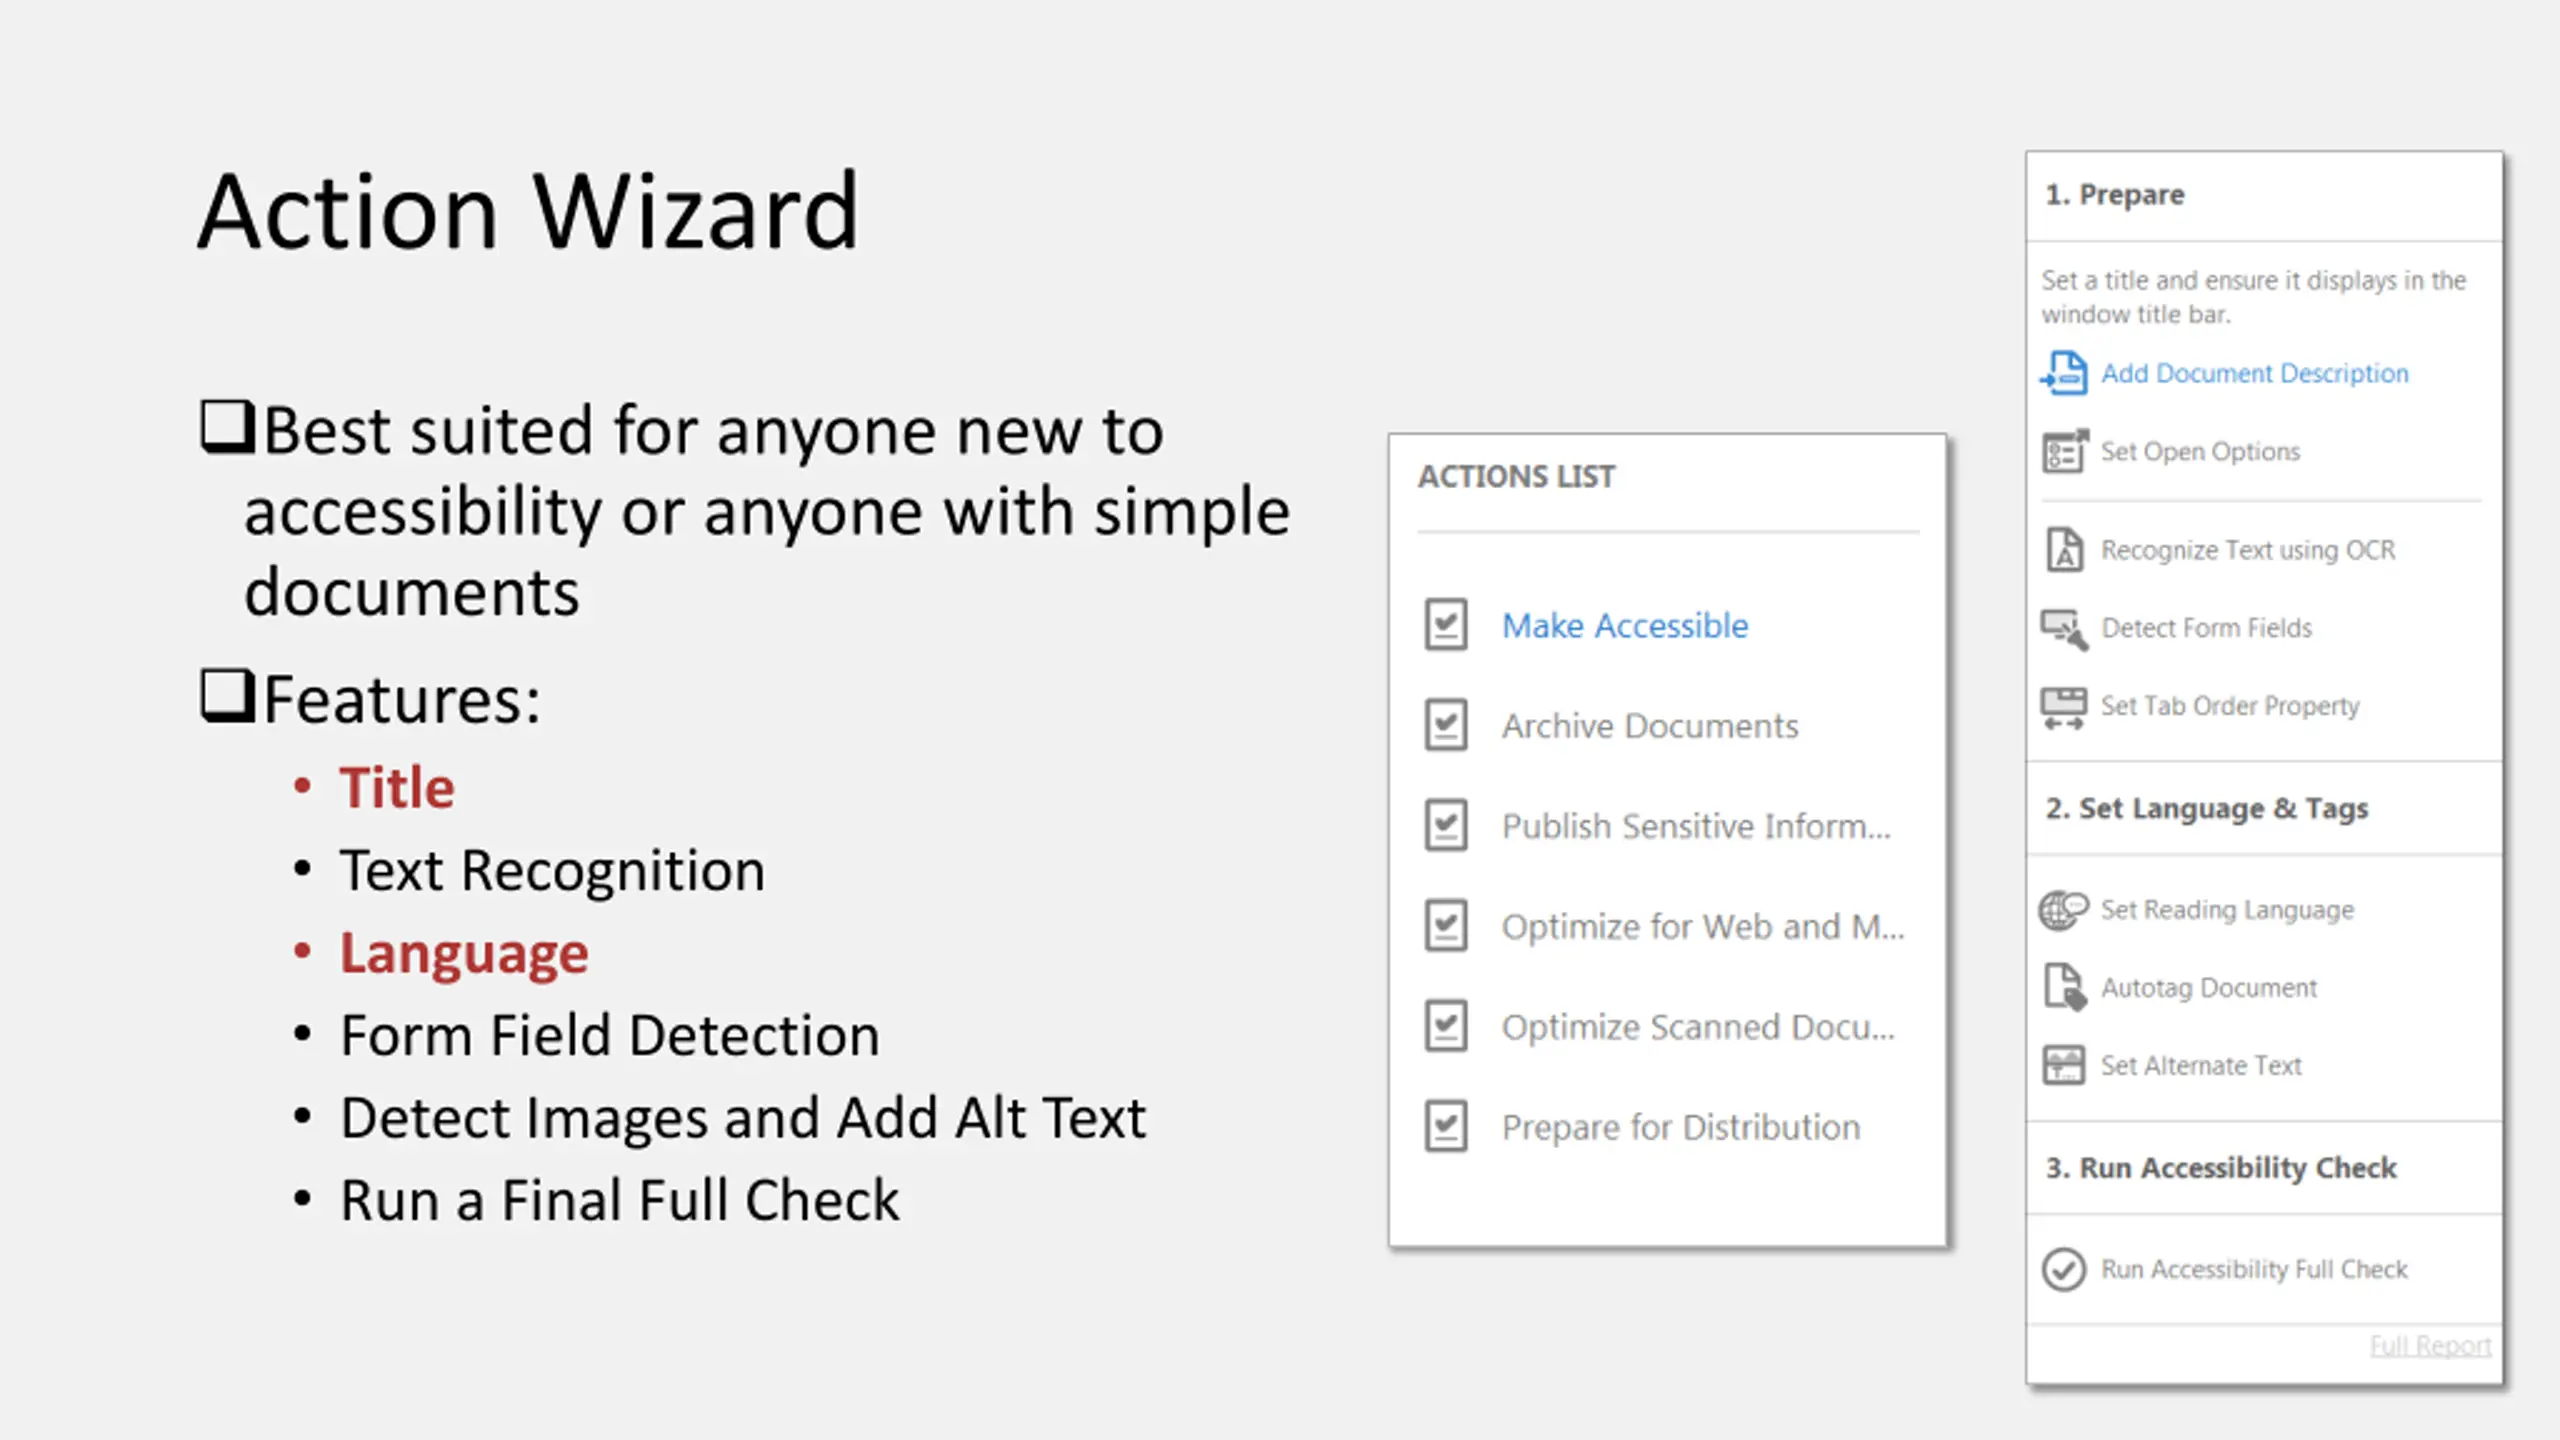Click the Recognize Text using OCR icon
2560x1440 pixels.
coord(2064,550)
